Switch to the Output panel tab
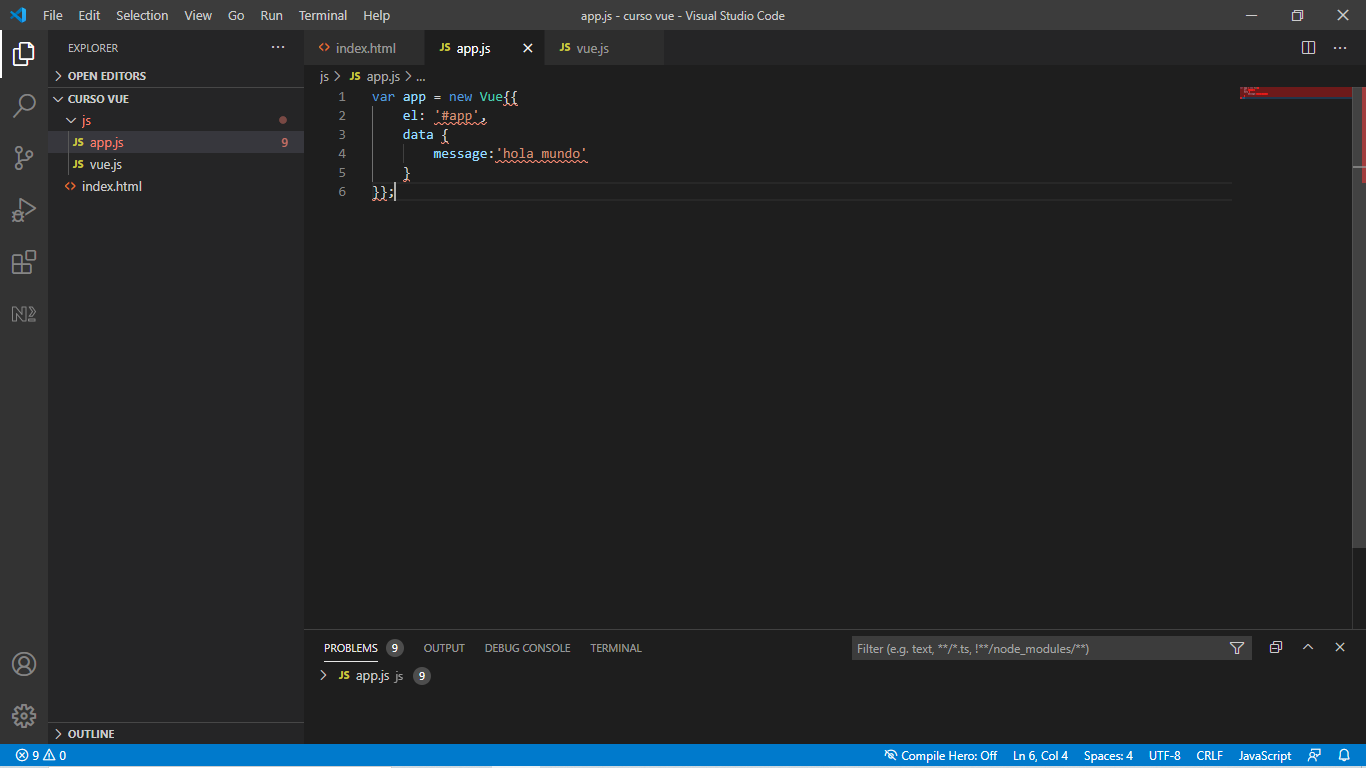Image resolution: width=1366 pixels, height=768 pixels. tap(444, 648)
